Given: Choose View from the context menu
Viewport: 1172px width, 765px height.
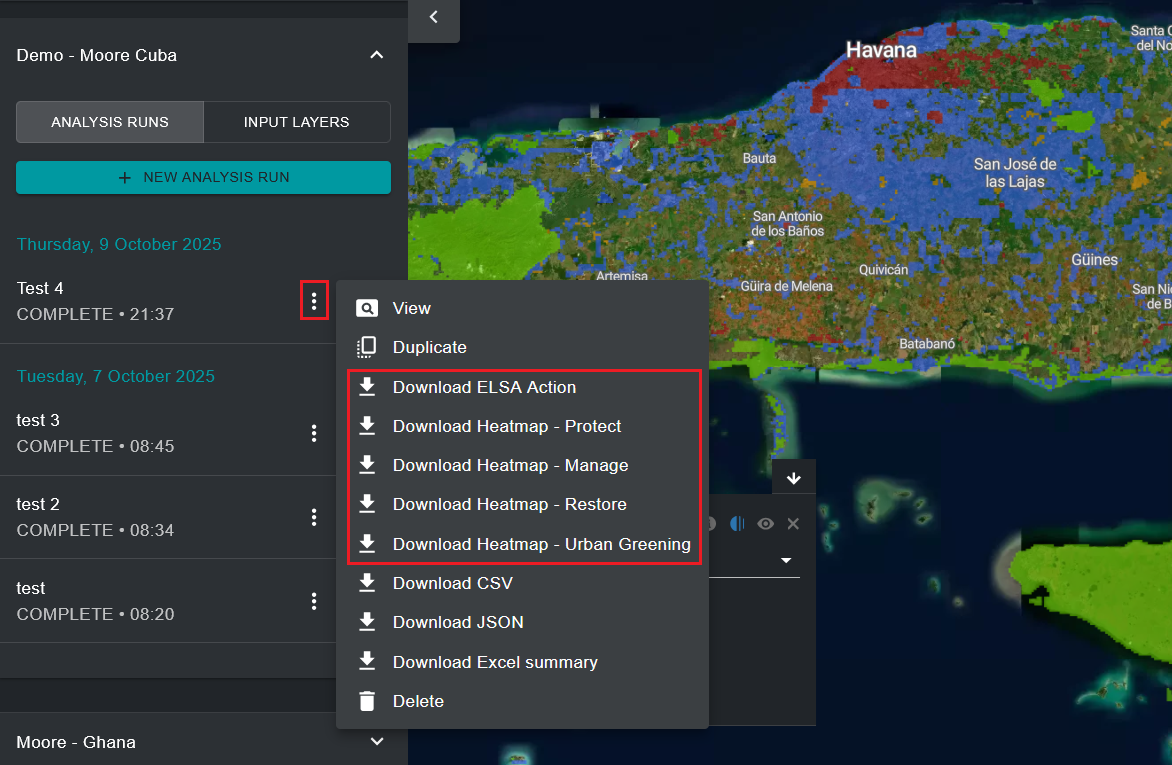Looking at the screenshot, I should (x=411, y=308).
